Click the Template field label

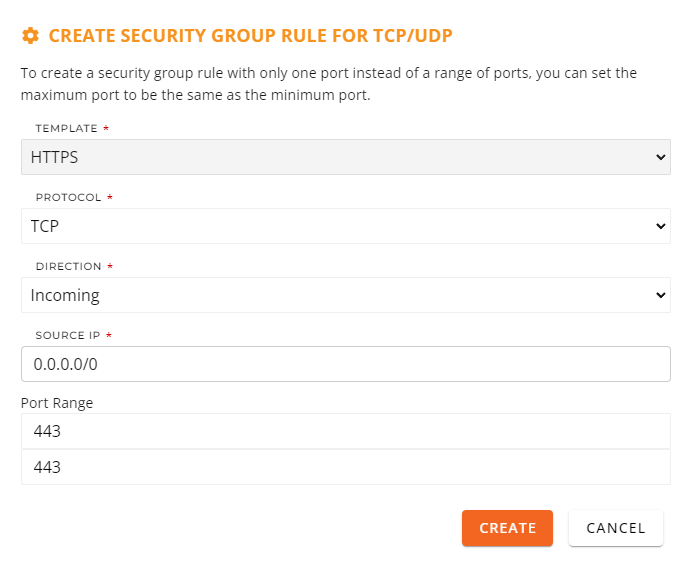coord(66,129)
